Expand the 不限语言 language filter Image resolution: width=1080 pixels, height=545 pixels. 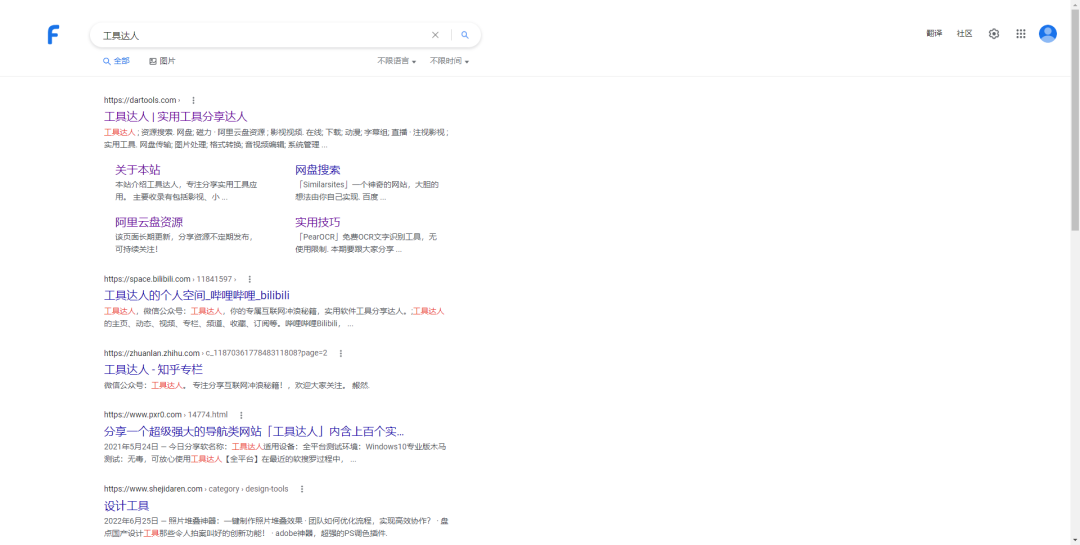click(x=397, y=61)
